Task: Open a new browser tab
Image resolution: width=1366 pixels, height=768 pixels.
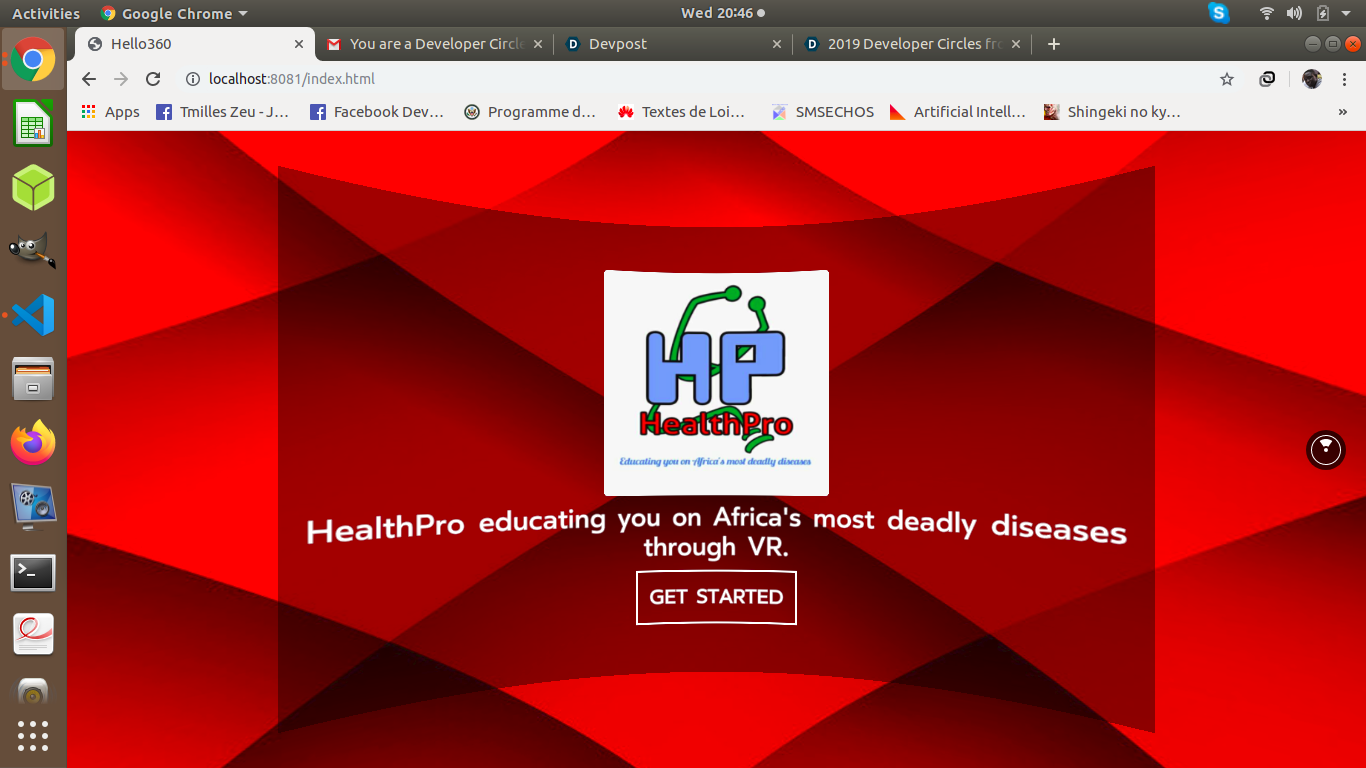Action: 1053,44
